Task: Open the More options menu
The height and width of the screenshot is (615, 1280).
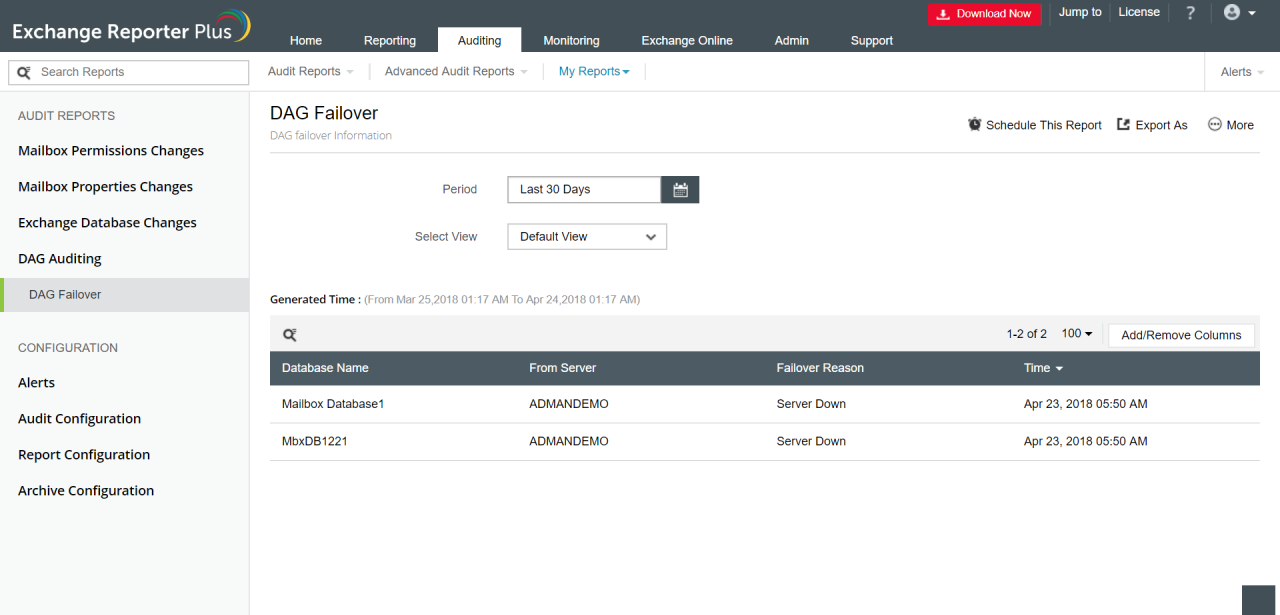Action: pos(1231,125)
